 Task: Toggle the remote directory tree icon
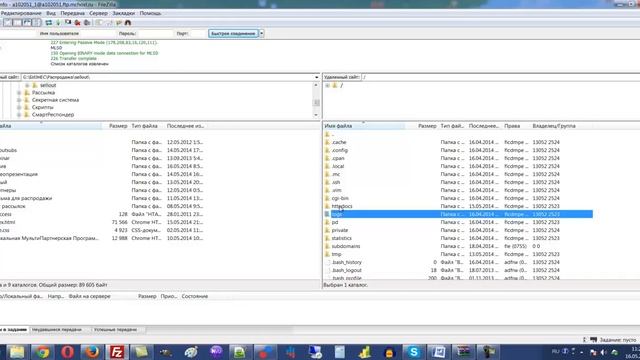(27, 22)
